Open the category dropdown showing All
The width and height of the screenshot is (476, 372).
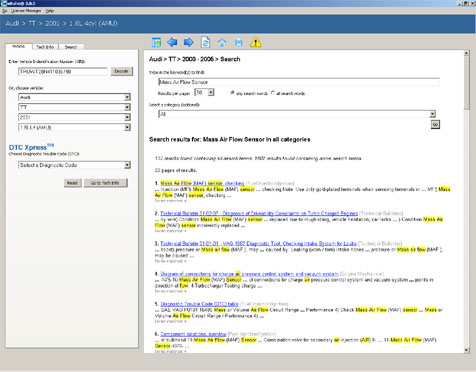(297, 114)
